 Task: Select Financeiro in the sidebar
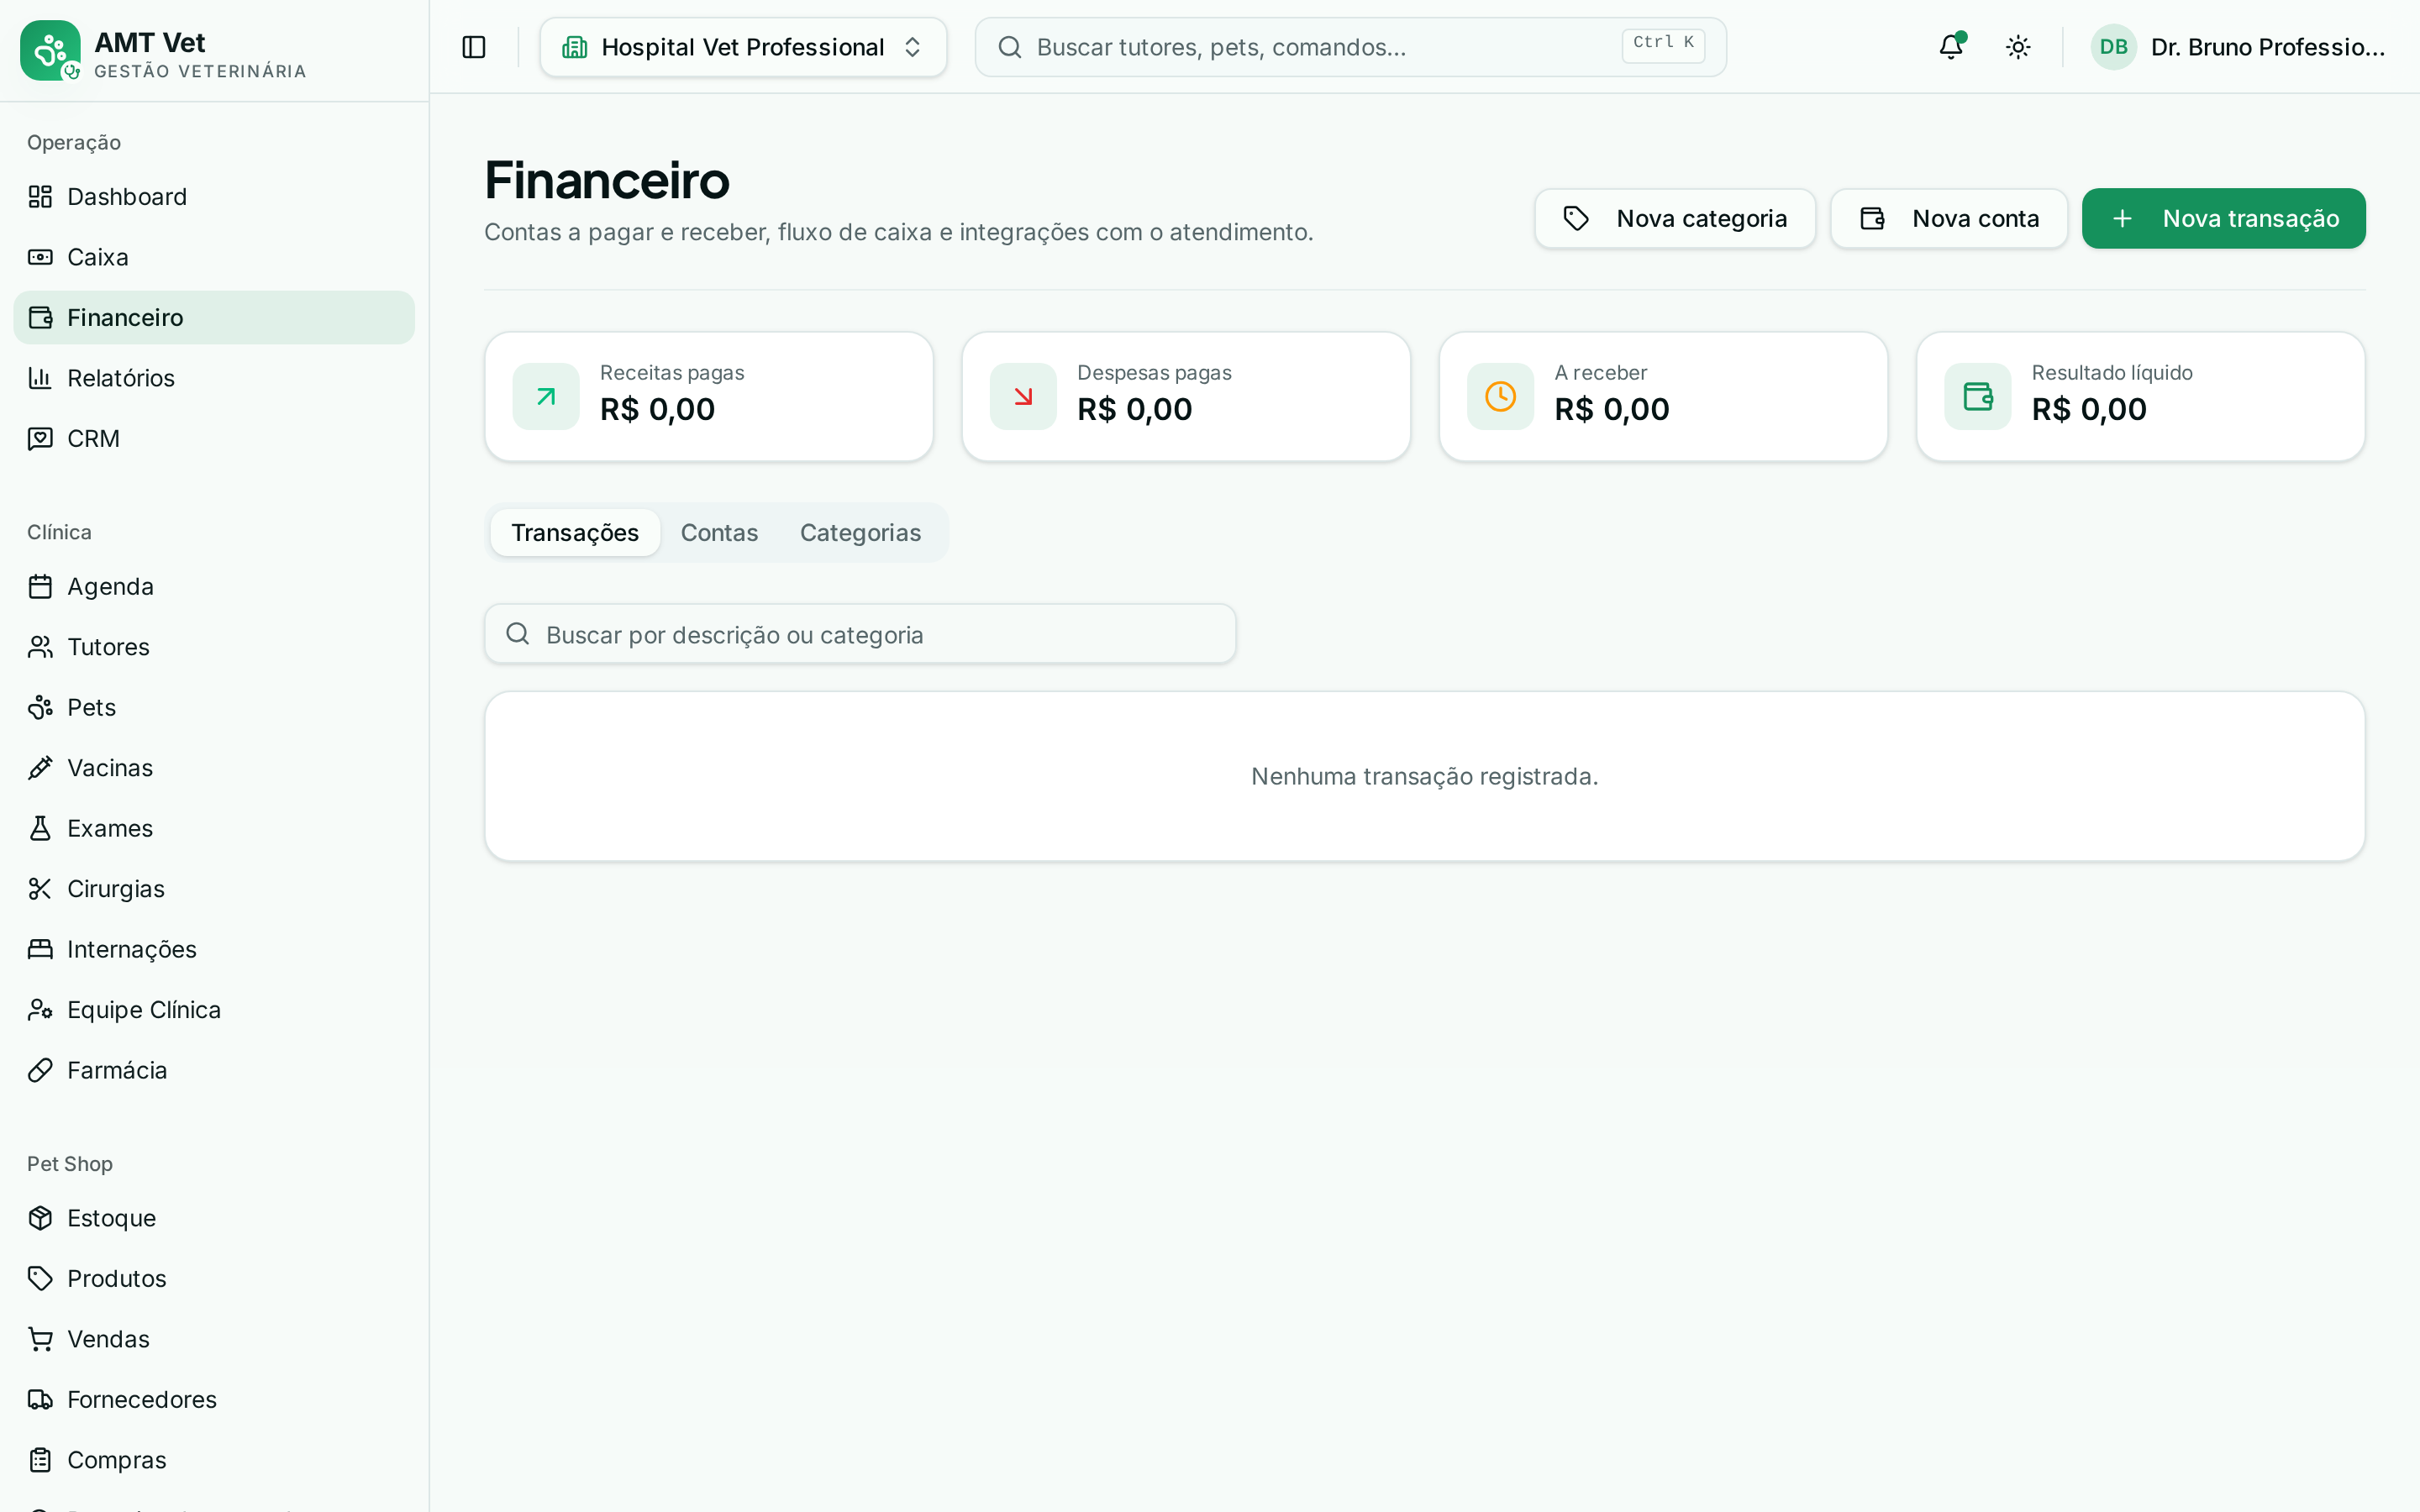click(214, 318)
